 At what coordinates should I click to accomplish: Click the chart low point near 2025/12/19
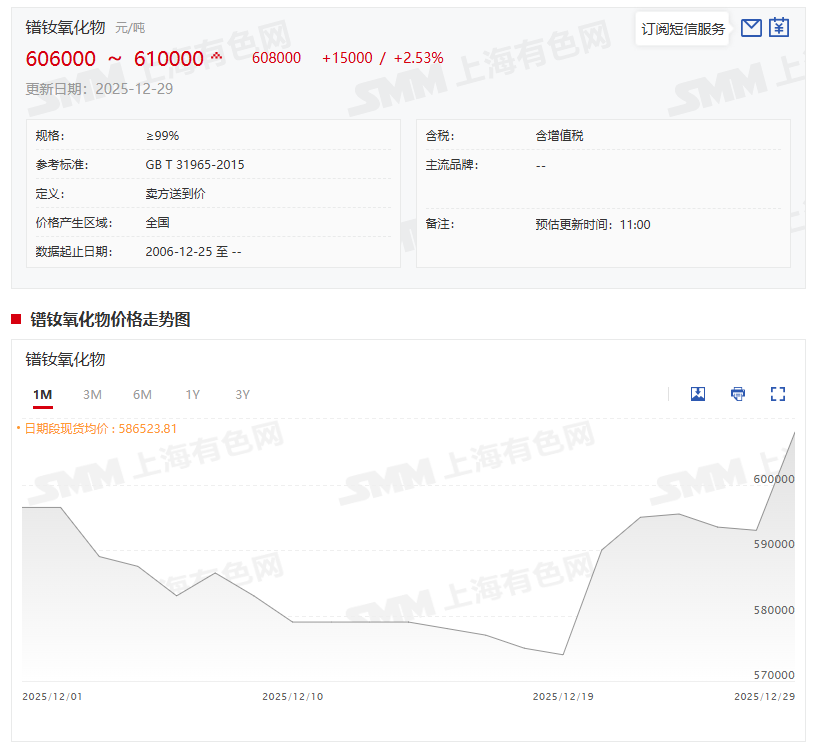coord(563,654)
